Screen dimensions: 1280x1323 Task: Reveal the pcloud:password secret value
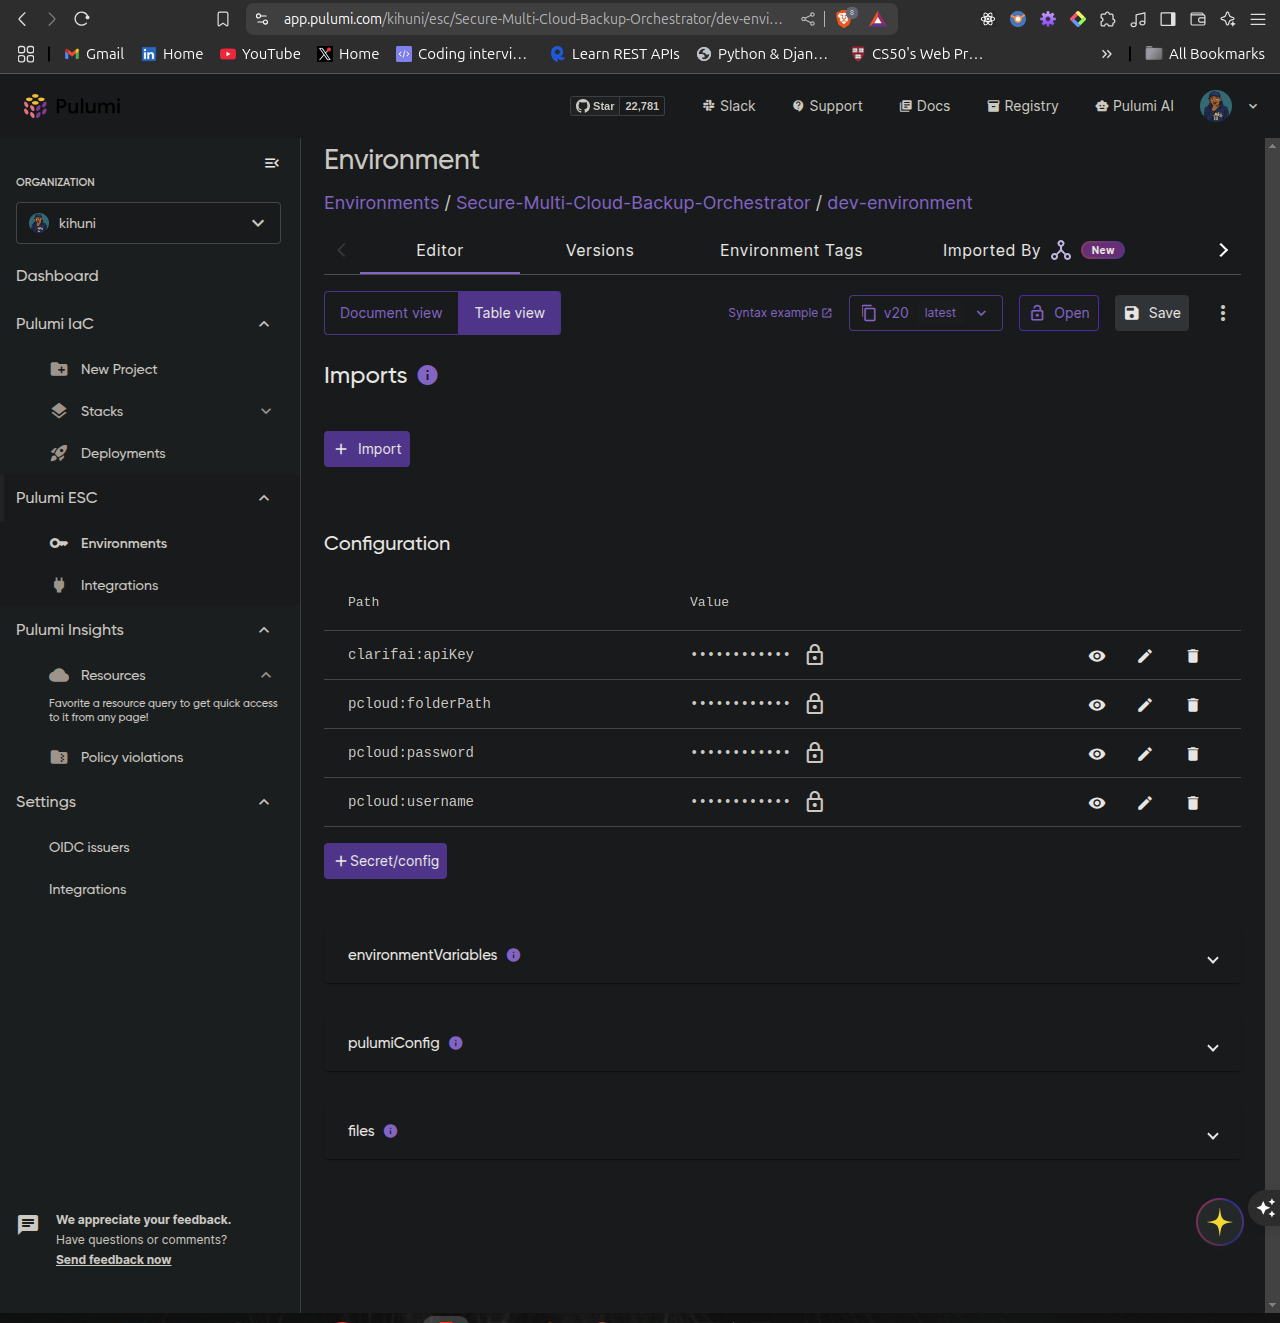click(x=1097, y=754)
